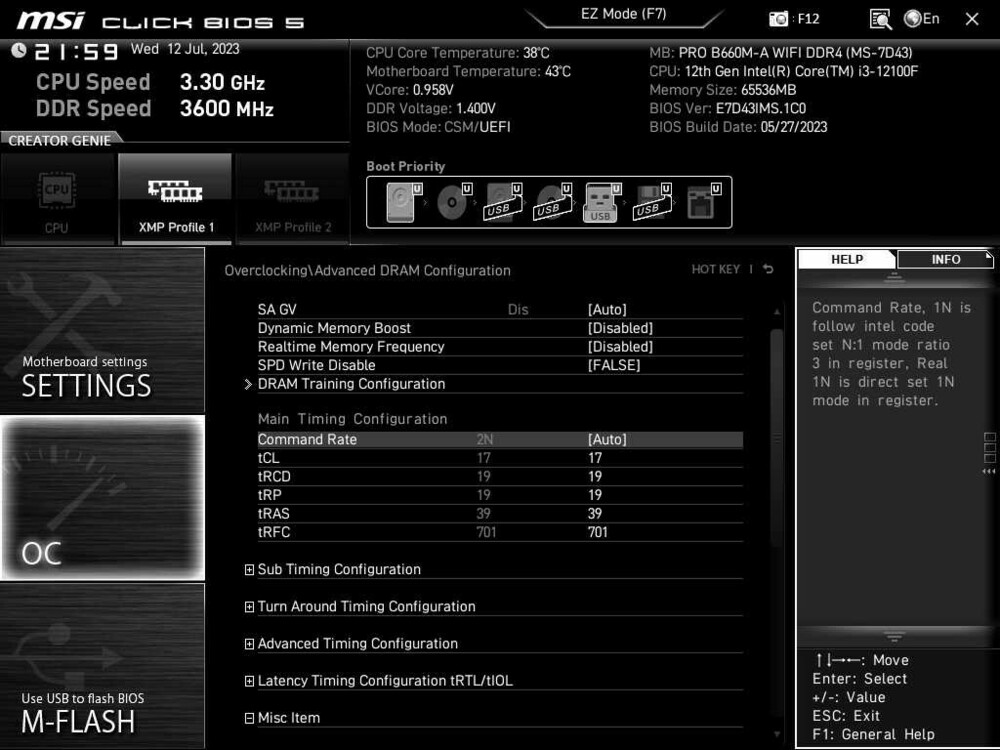Select the optical disc boot device icon
The width and height of the screenshot is (1000, 750).
pyautogui.click(x=452, y=200)
